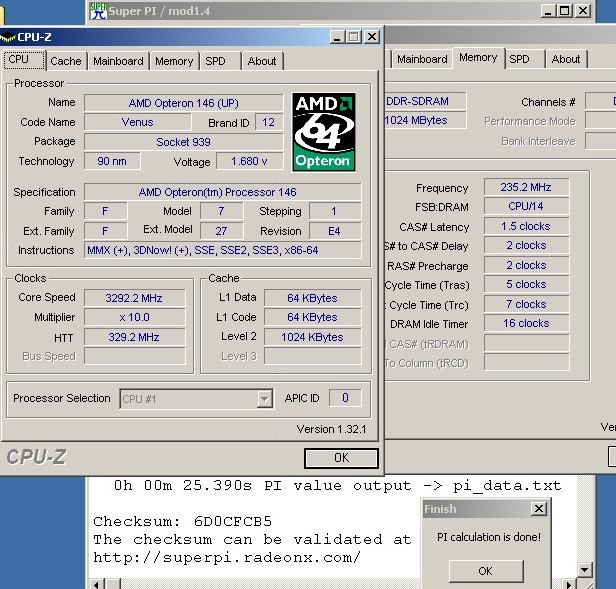The height and width of the screenshot is (589, 616).
Task: Click the core speed value '3292.2 MHz'
Action: (134, 298)
